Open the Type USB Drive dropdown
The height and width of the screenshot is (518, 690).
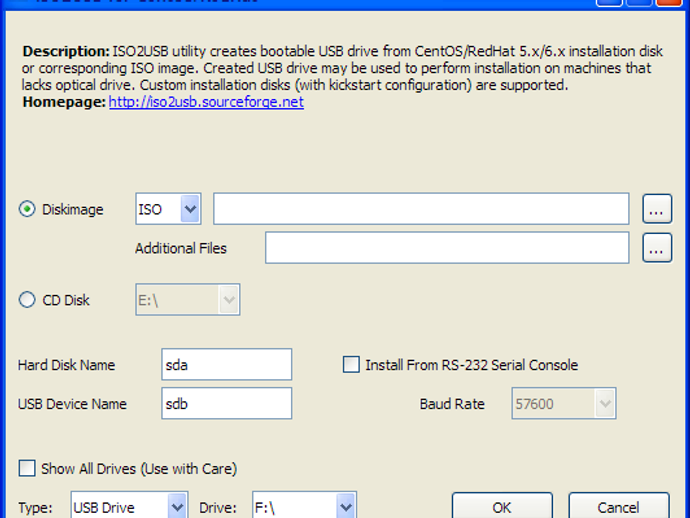pyautogui.click(x=129, y=506)
